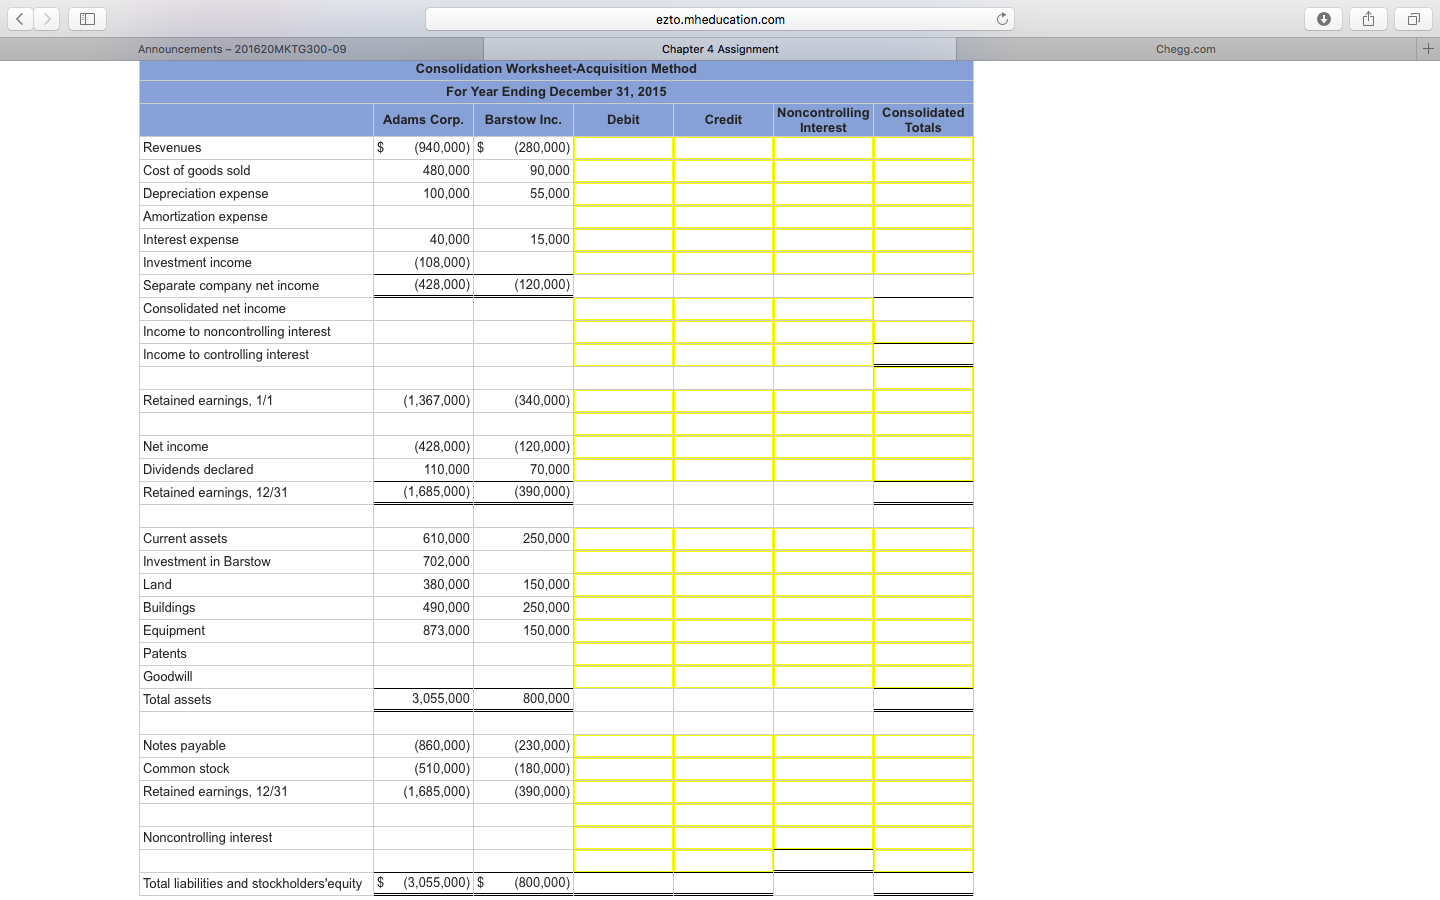This screenshot has width=1440, height=900.
Task: Reload the page from the address bar
Action: (x=1002, y=19)
